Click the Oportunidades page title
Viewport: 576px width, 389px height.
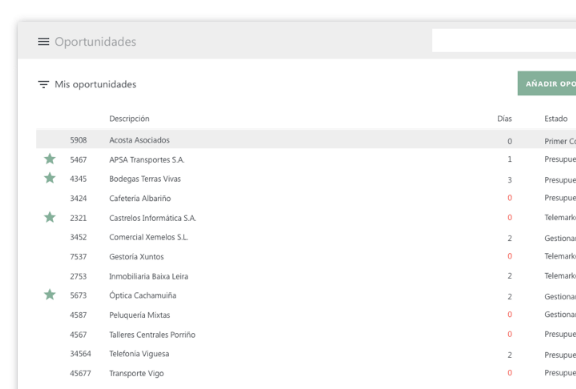[x=96, y=42]
